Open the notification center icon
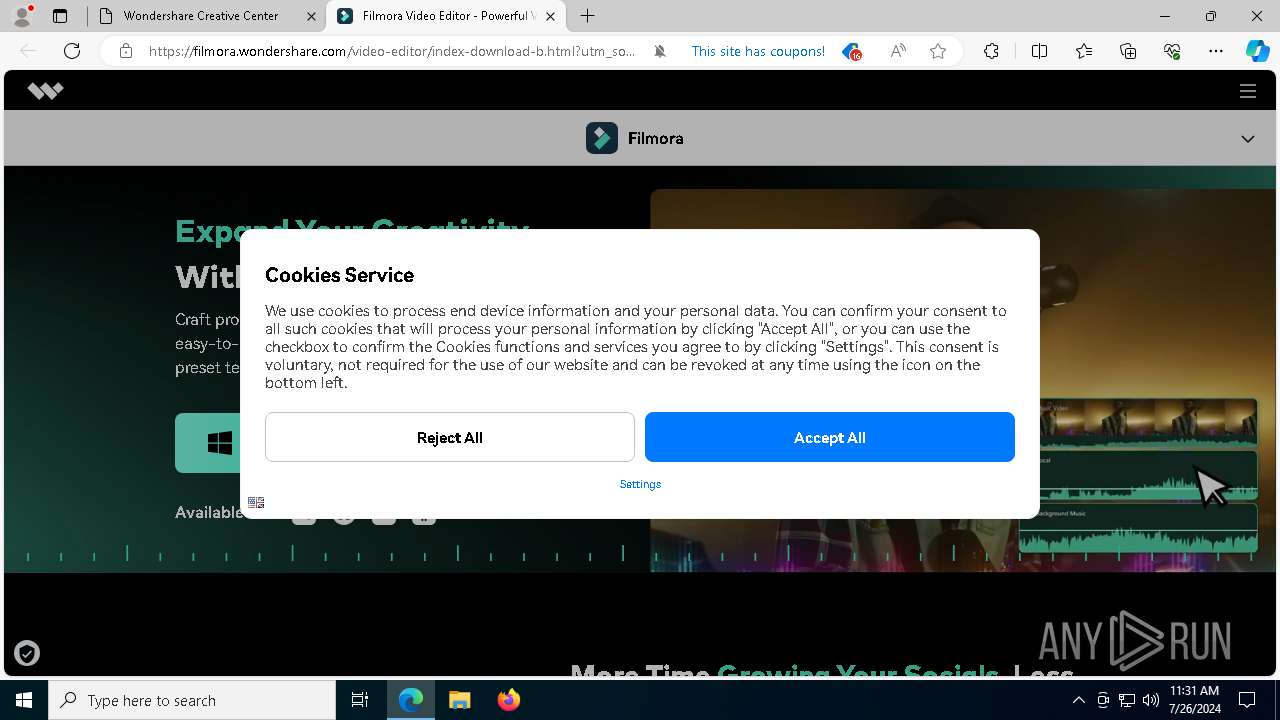 (1247, 700)
